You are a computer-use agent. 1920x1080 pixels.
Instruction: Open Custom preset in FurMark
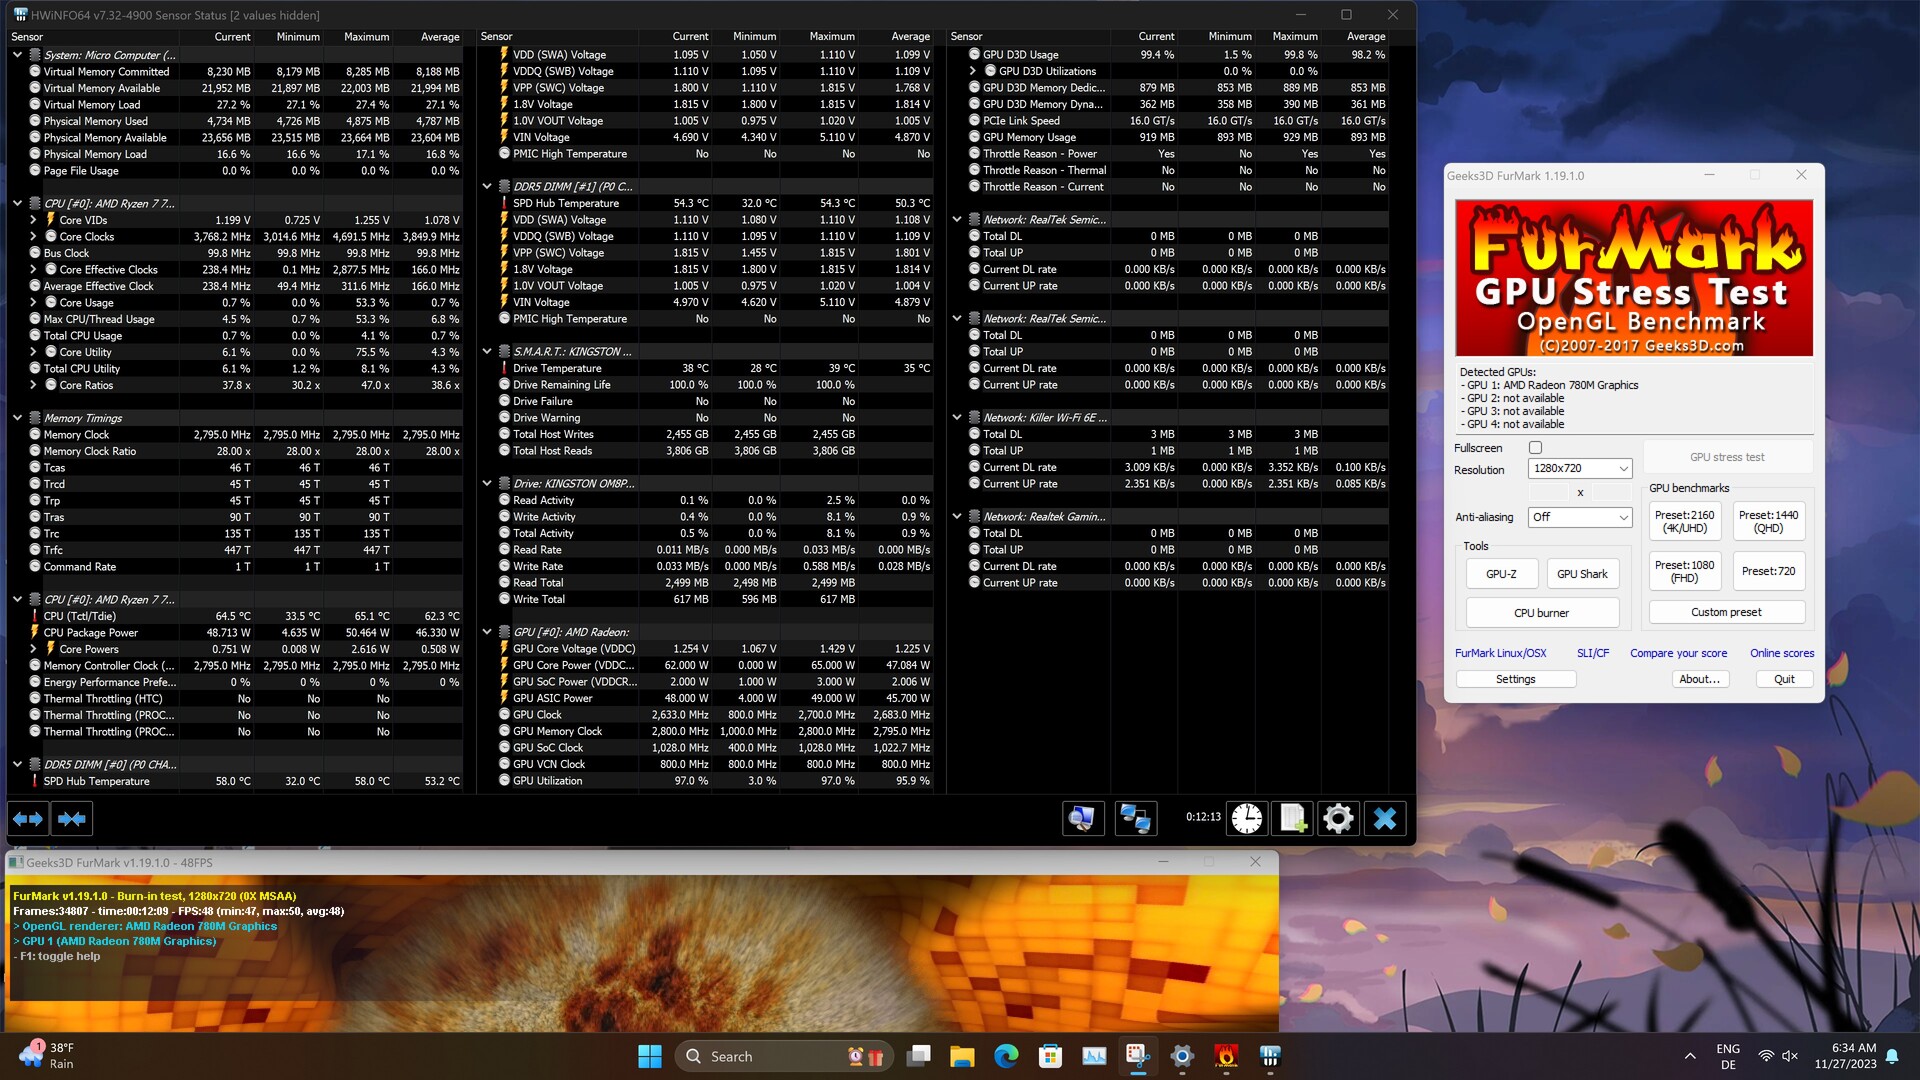[x=1726, y=612]
